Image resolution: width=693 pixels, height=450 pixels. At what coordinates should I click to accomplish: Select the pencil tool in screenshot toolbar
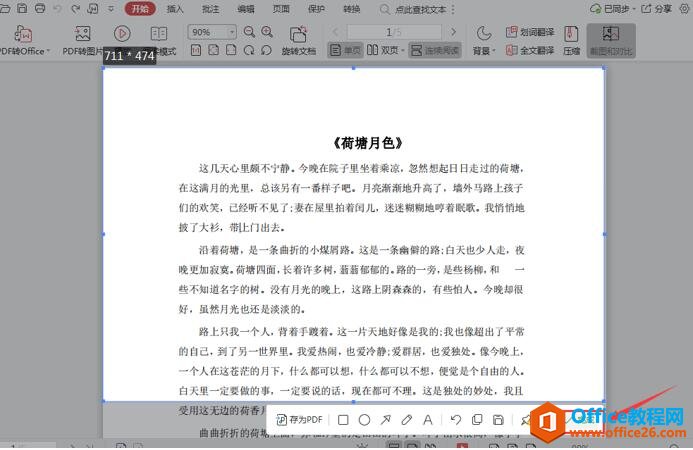(x=407, y=419)
